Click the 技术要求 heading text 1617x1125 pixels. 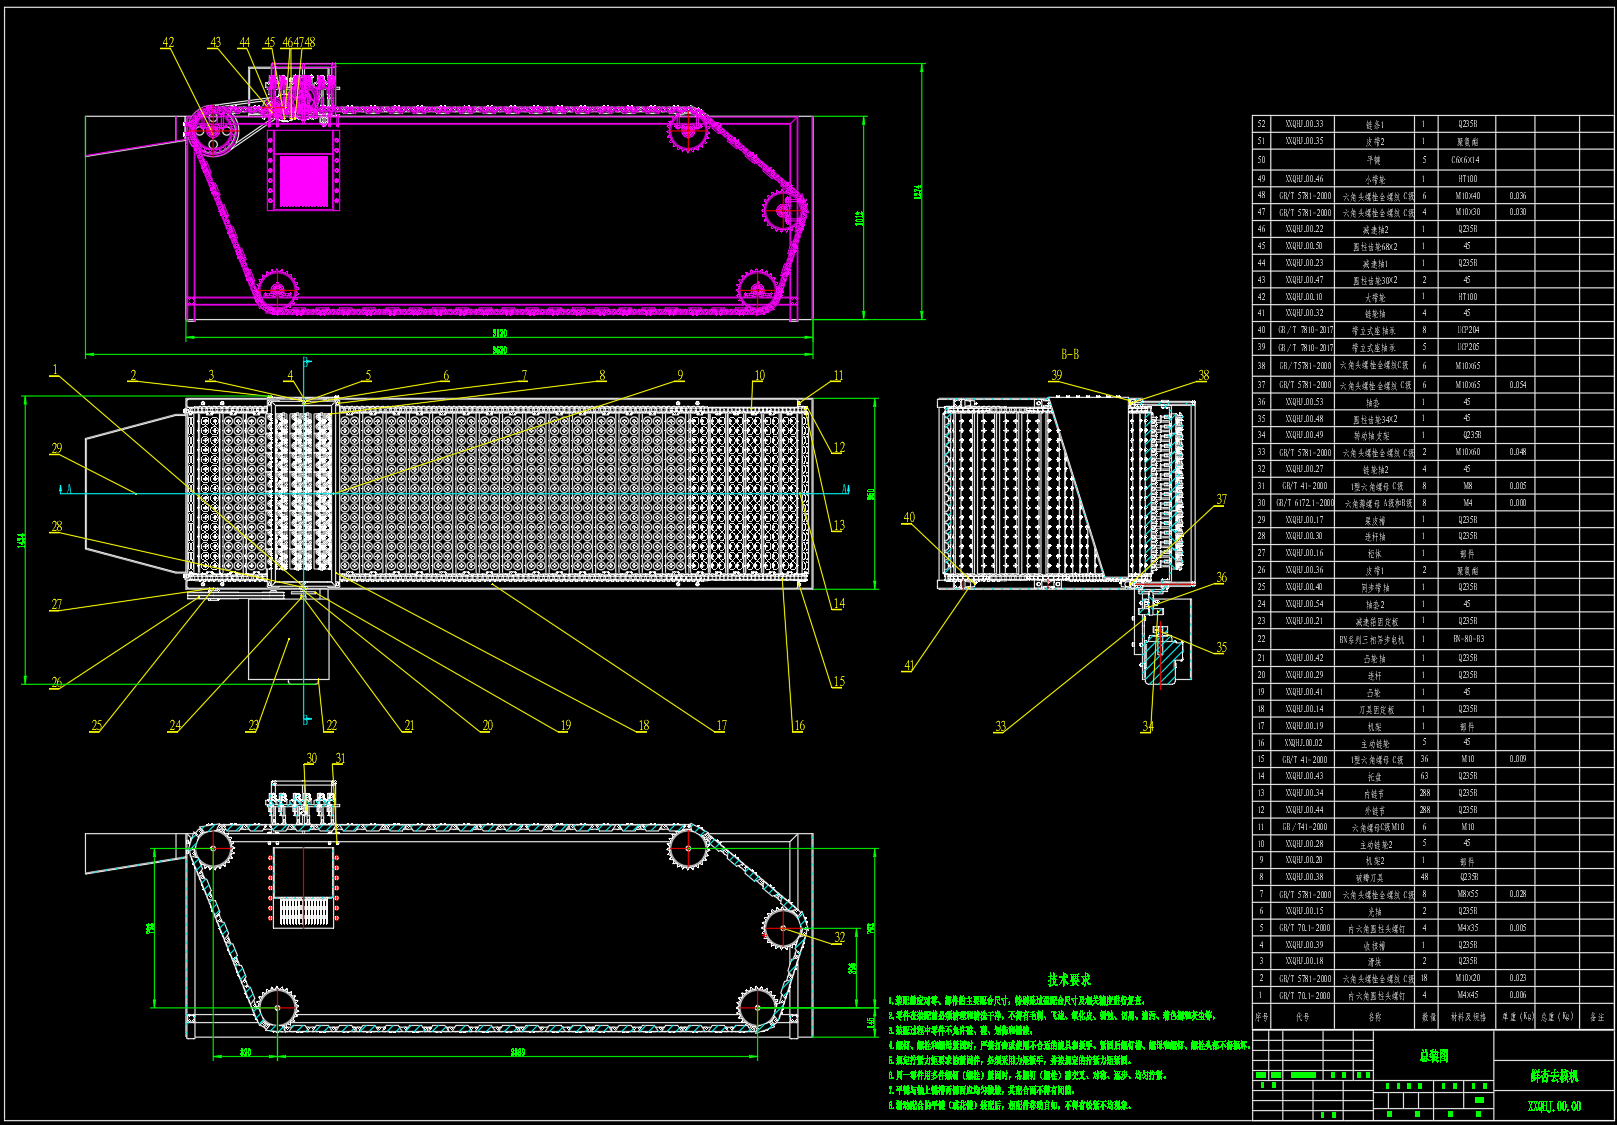pyautogui.click(x=1069, y=980)
